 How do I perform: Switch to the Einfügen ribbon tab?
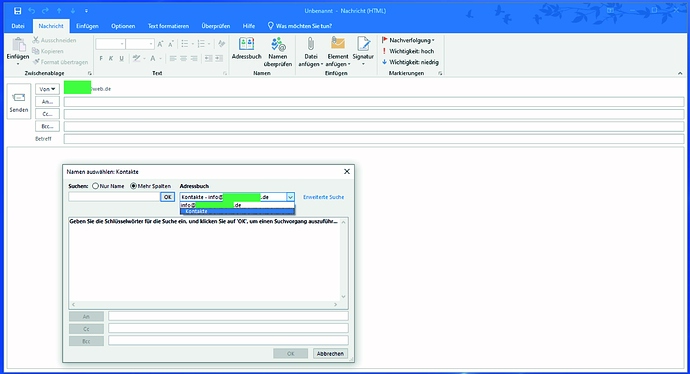tap(87, 26)
